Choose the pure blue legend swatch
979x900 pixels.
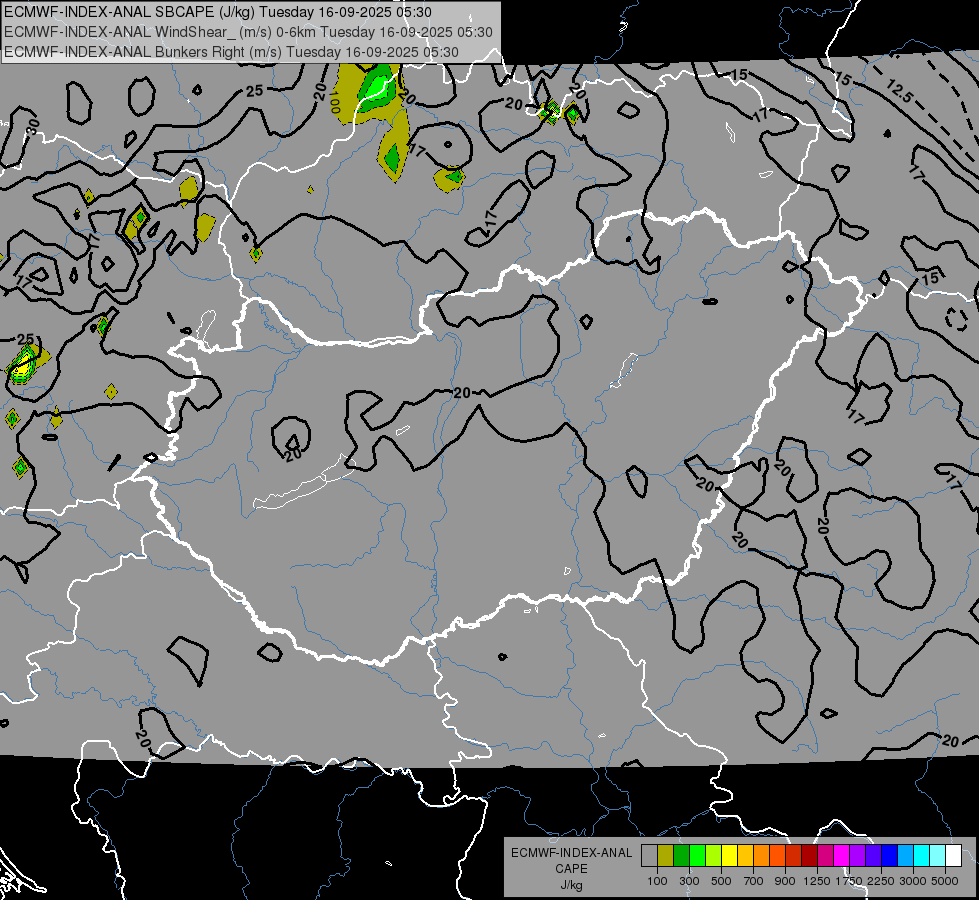click(890, 856)
